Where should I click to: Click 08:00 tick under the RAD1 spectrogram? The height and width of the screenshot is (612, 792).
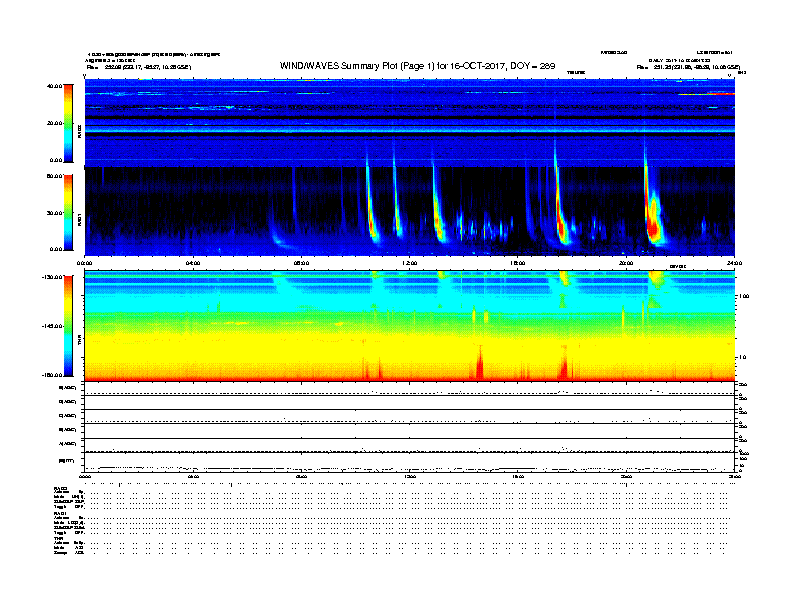[x=301, y=263]
